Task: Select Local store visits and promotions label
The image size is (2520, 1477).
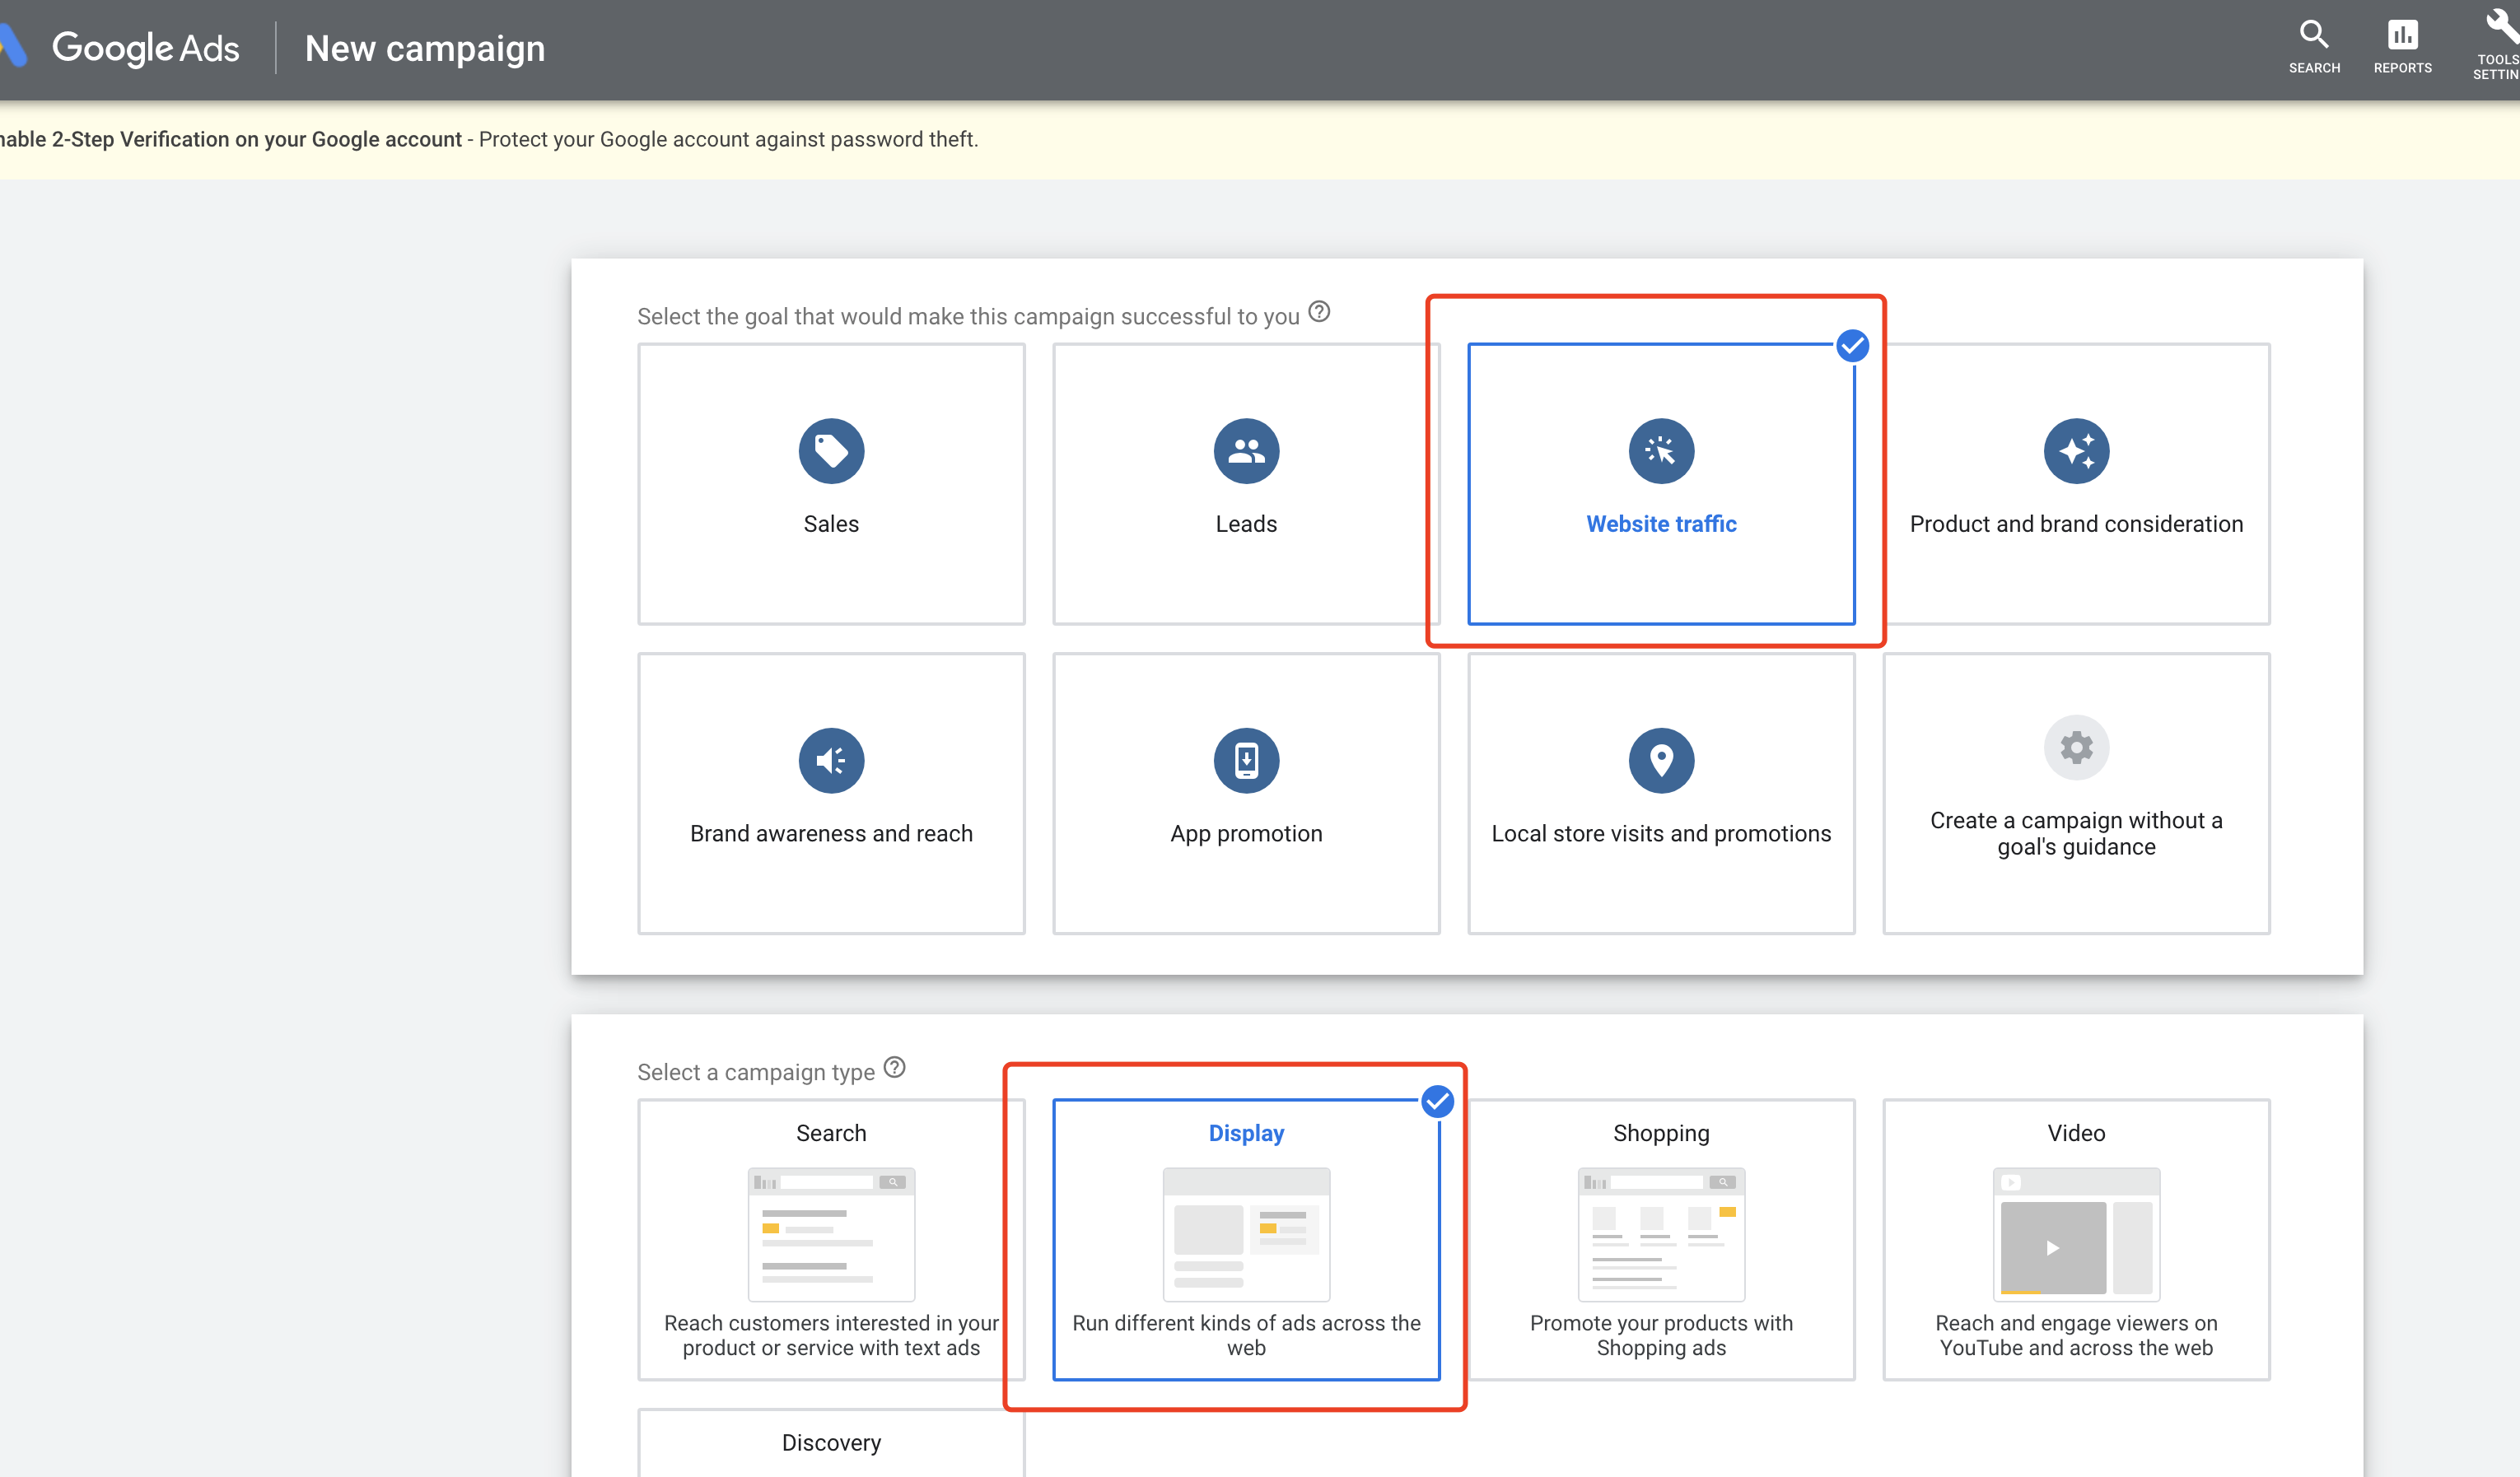Action: click(x=1661, y=833)
